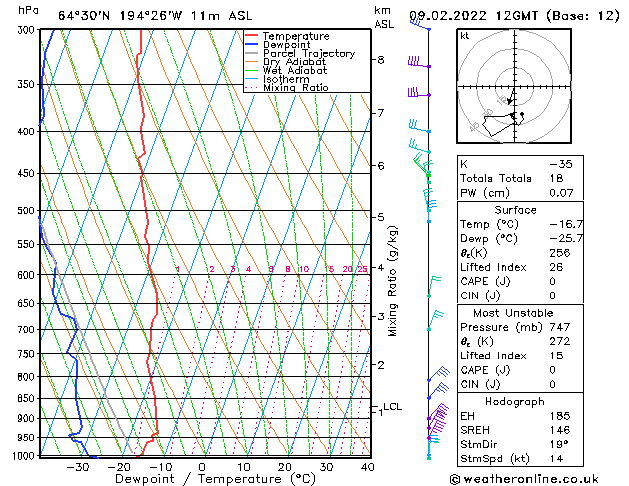Click the LCL level marker
629x486 pixels.
[392, 407]
